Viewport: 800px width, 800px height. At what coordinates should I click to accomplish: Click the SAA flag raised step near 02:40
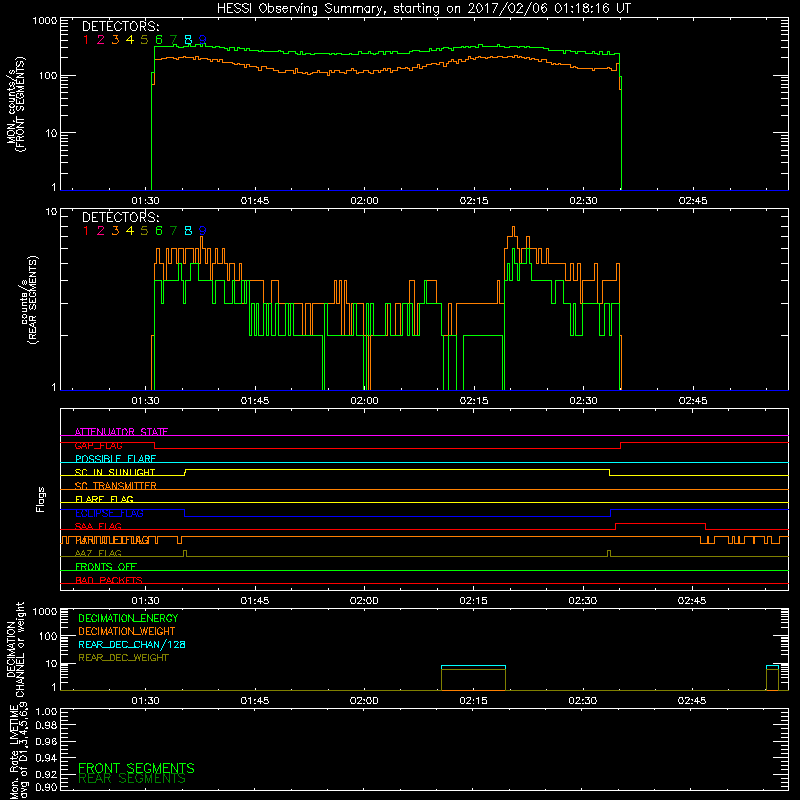661,524
